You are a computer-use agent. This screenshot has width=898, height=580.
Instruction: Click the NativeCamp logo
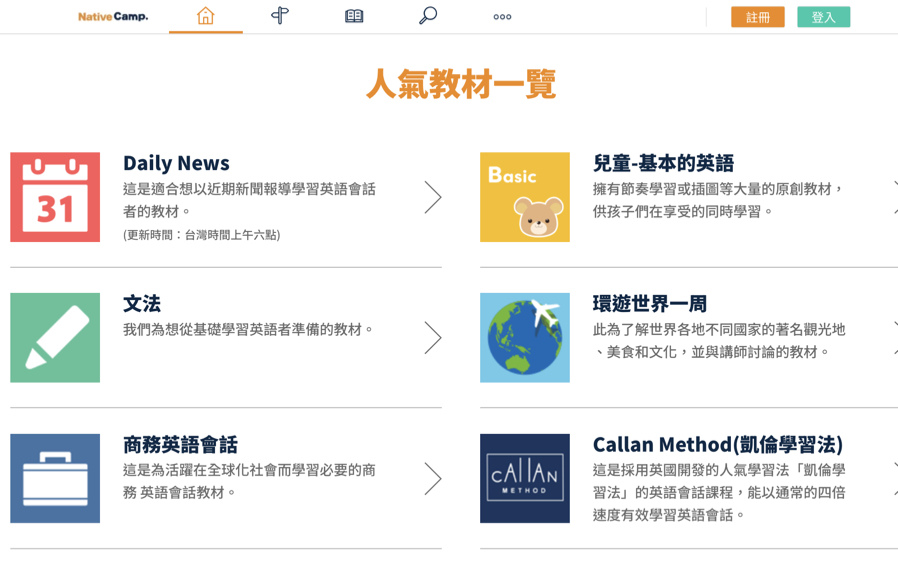tap(113, 17)
